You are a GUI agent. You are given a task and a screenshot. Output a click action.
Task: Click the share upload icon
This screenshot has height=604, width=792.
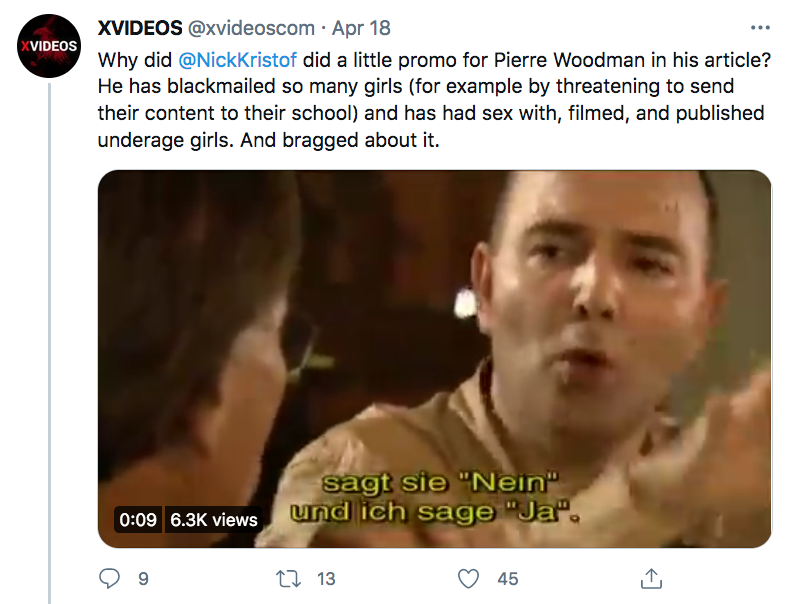[651, 579]
